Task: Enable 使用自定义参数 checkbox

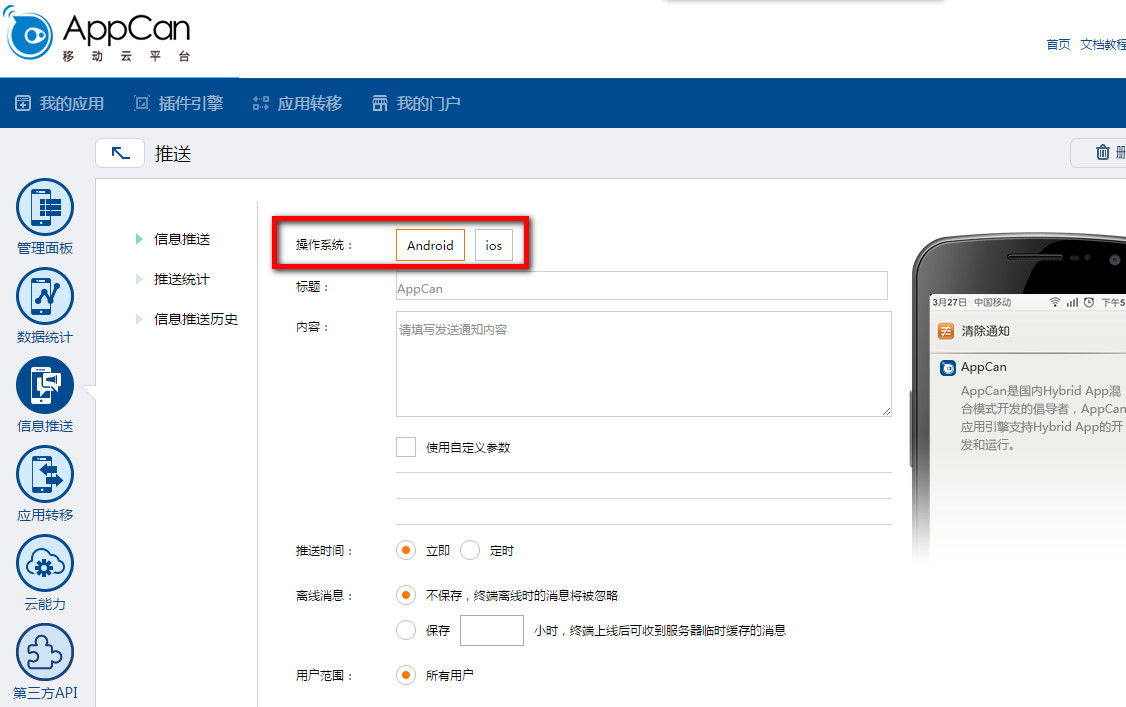Action: [x=406, y=447]
